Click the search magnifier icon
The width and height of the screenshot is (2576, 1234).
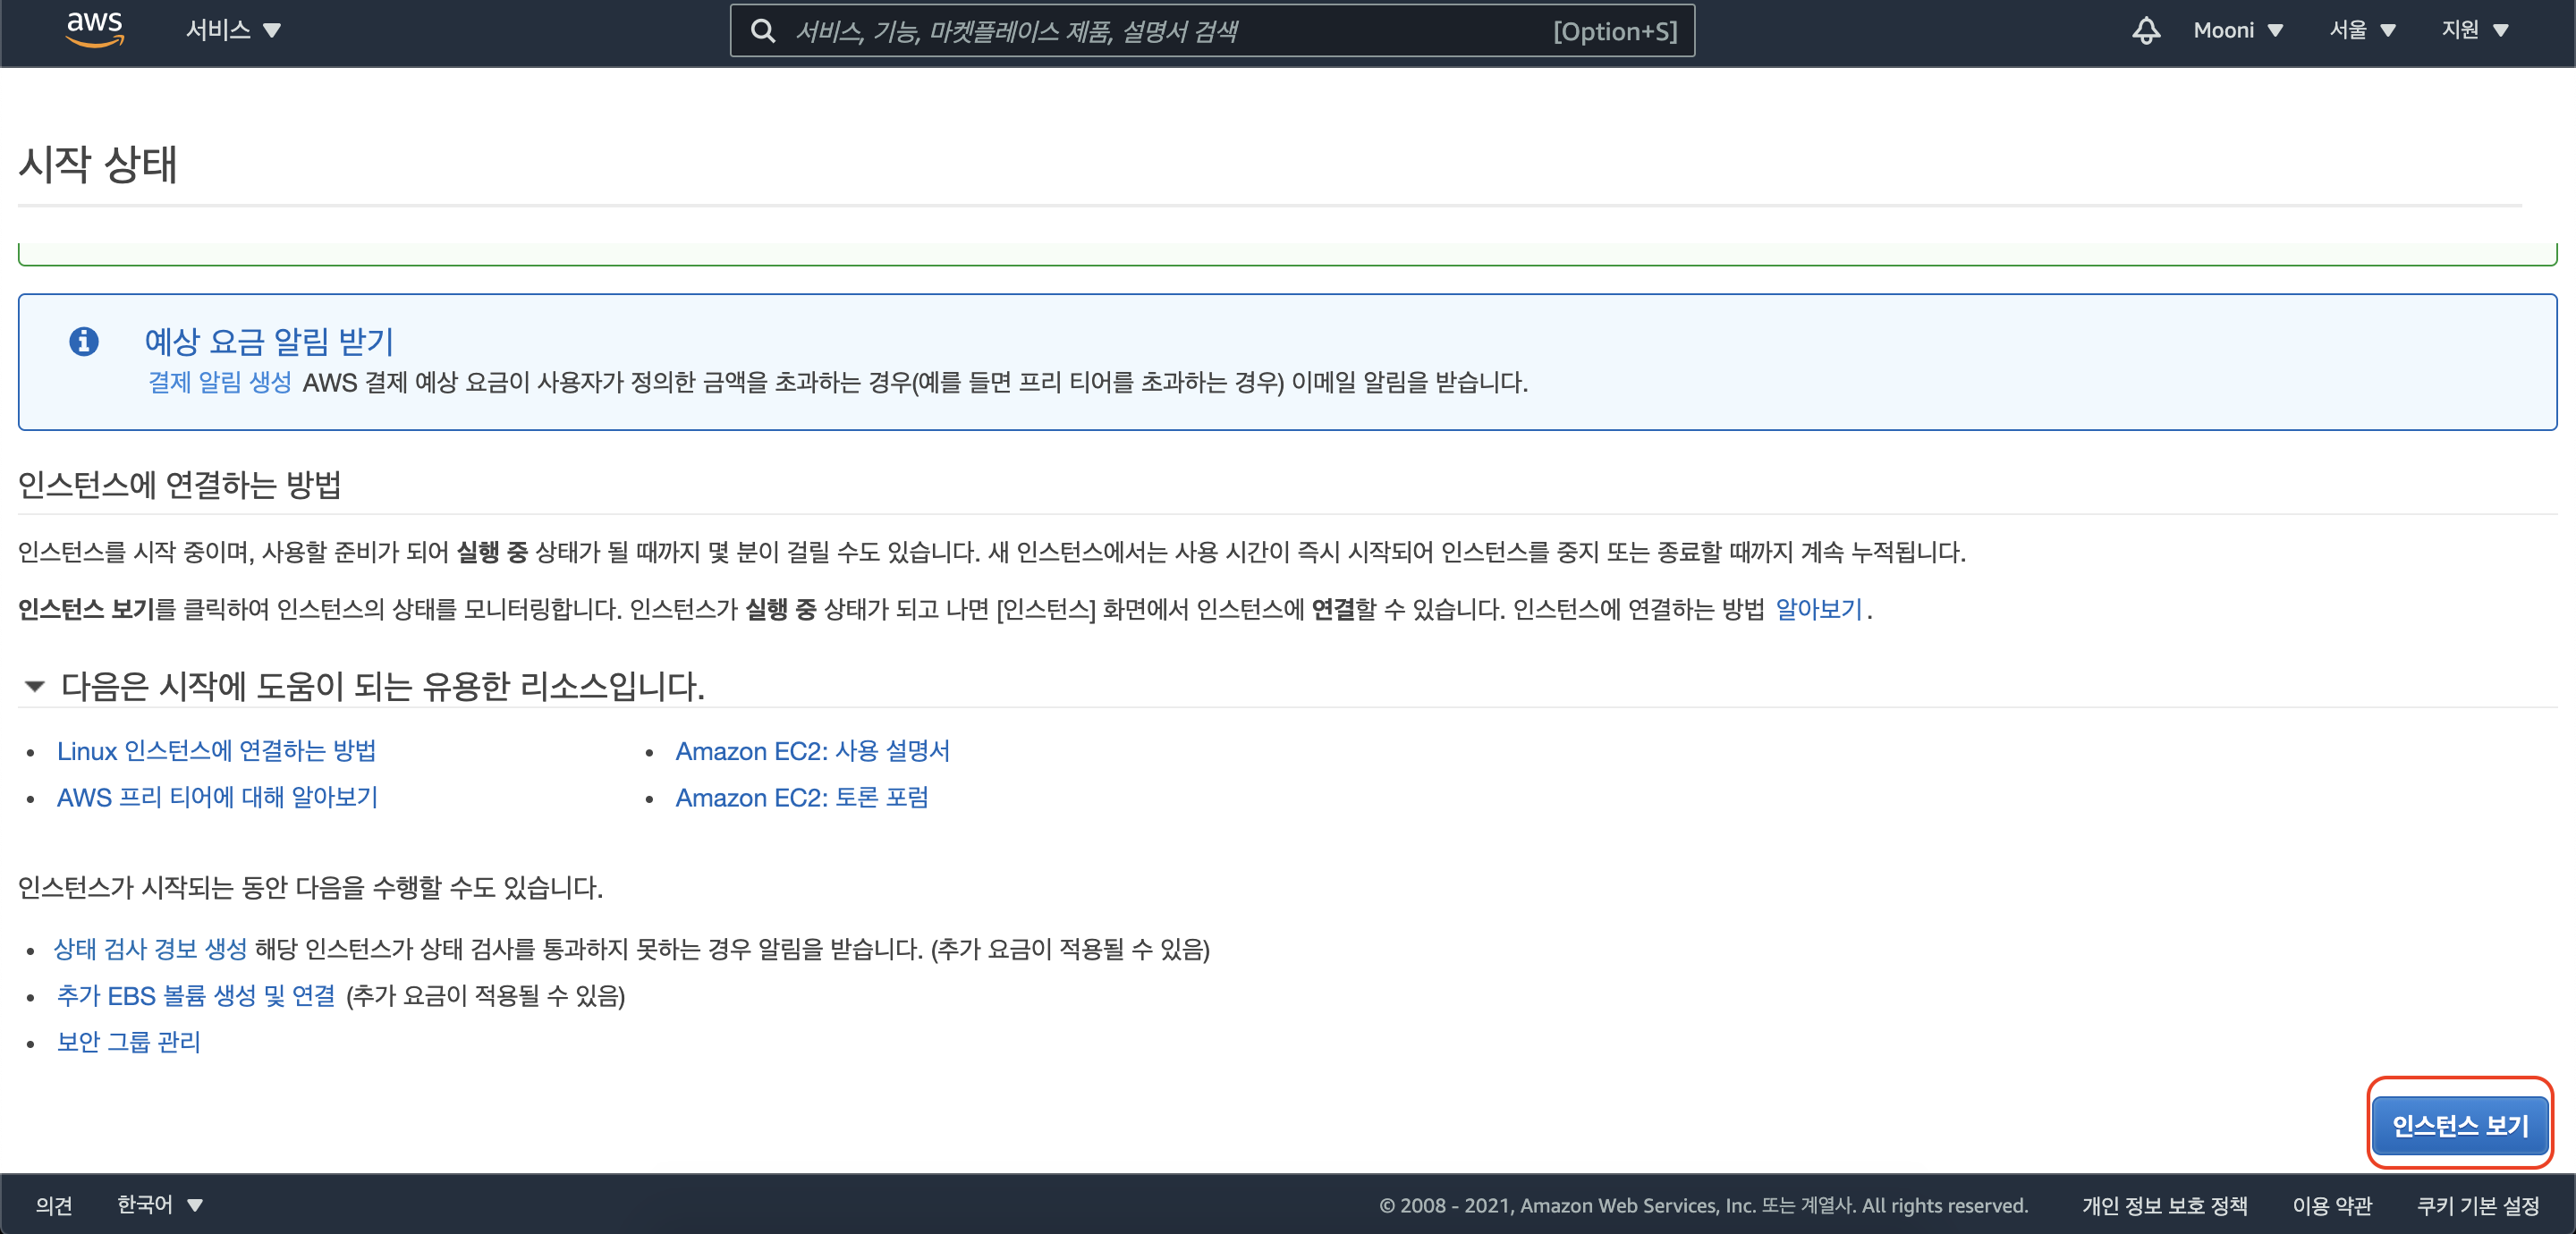click(x=763, y=31)
